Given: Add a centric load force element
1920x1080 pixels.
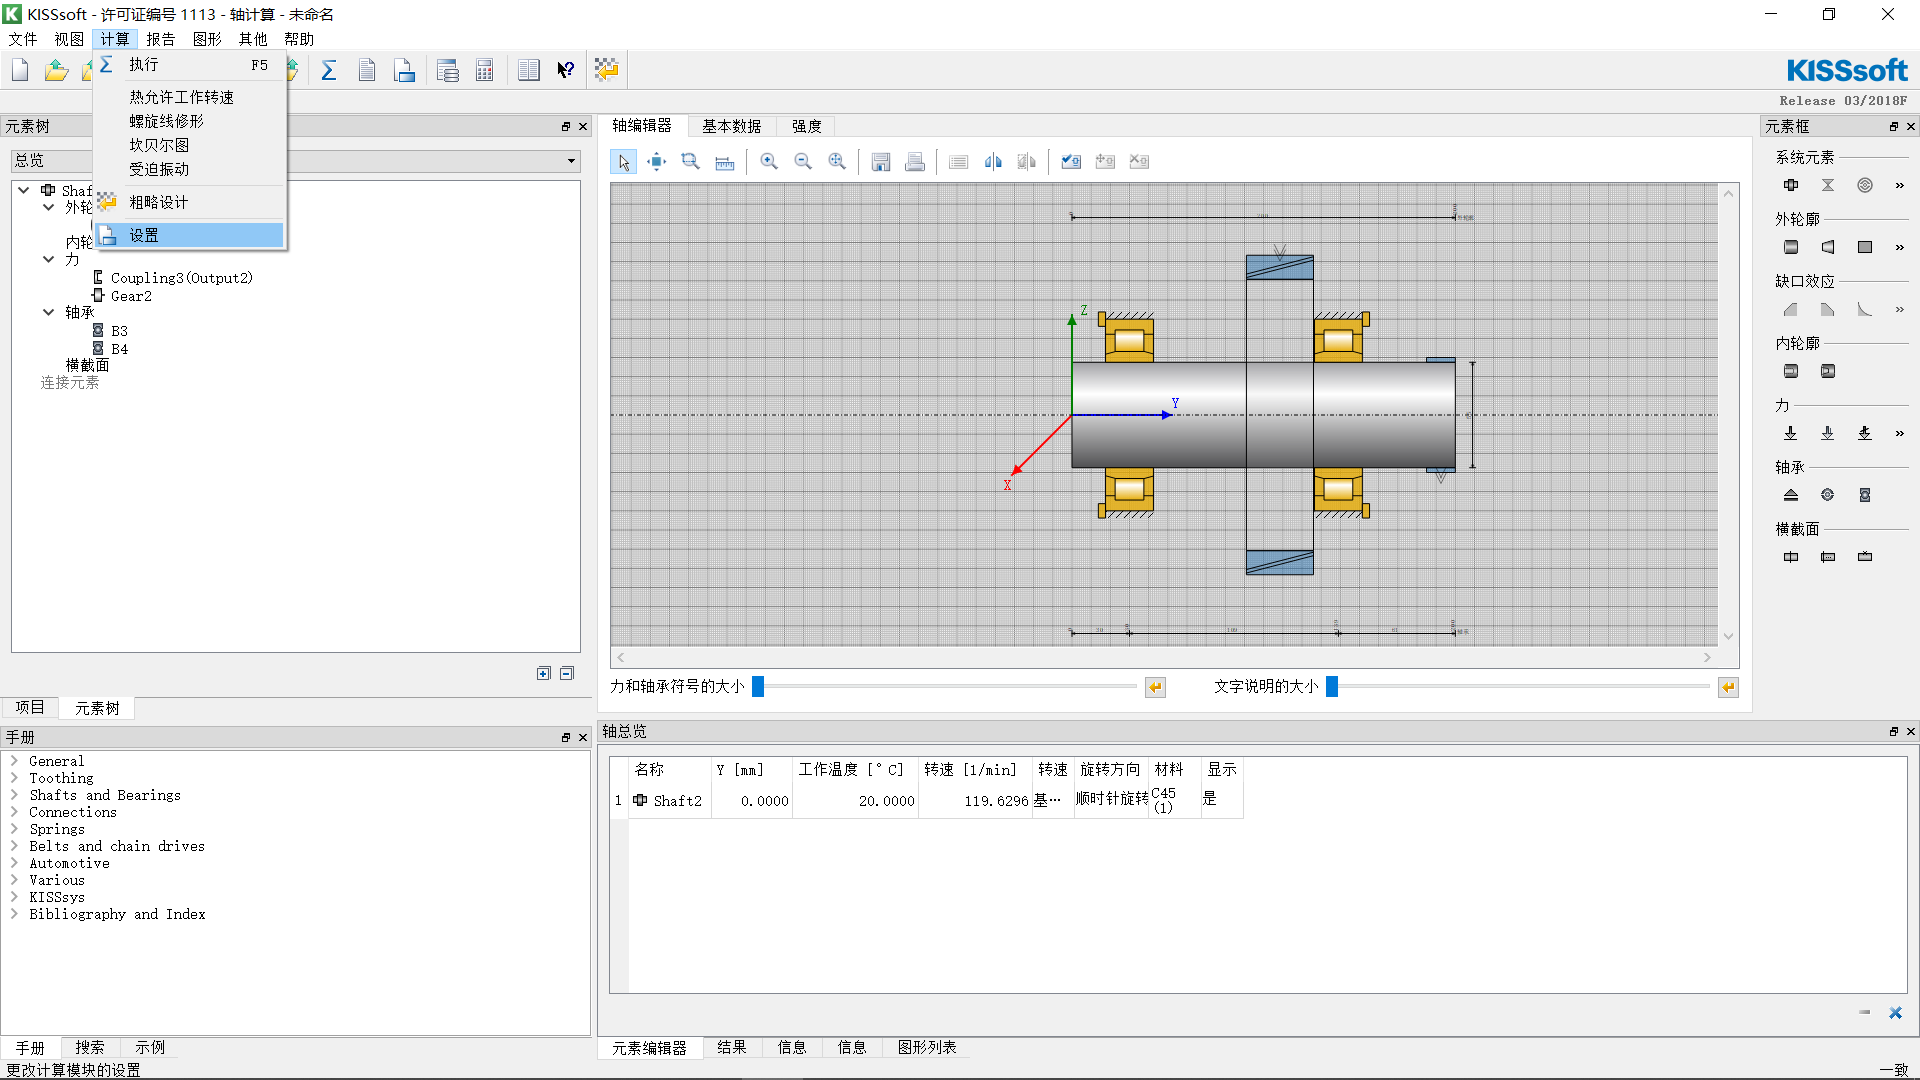Looking at the screenshot, I should pos(1791,433).
